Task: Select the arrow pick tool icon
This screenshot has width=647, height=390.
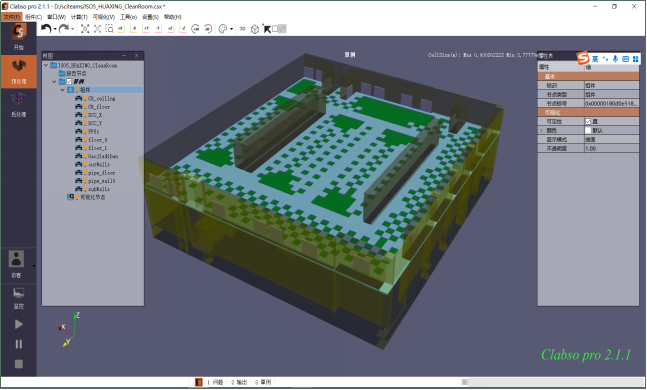Action: tap(267, 28)
